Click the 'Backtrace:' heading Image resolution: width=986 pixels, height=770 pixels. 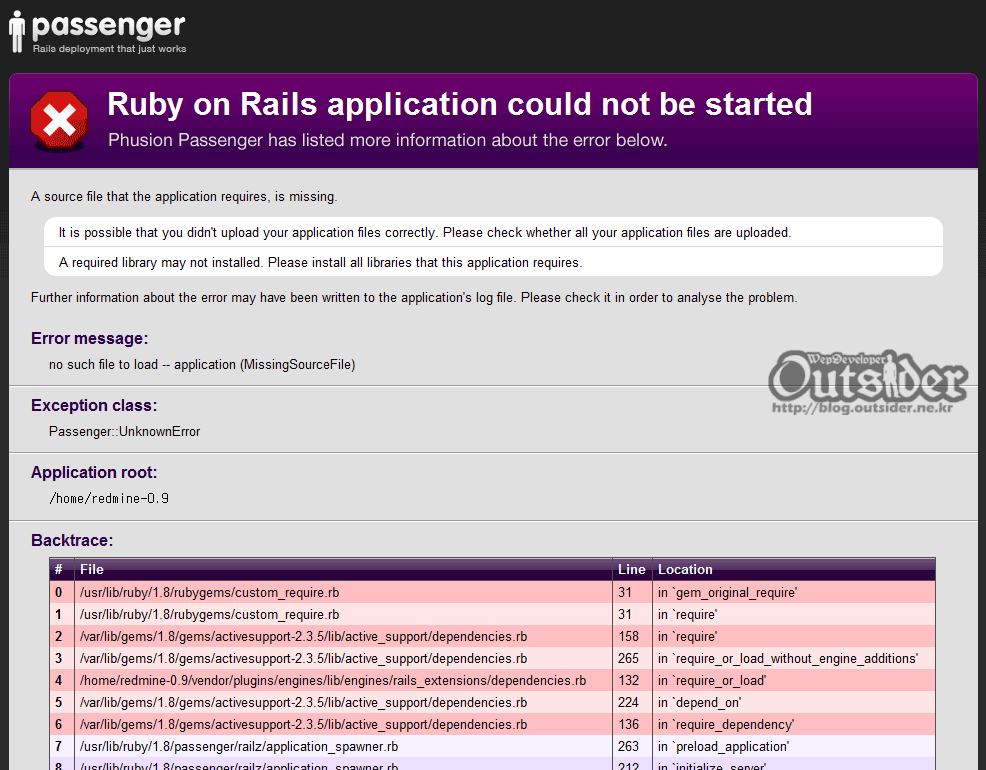tap(72, 541)
